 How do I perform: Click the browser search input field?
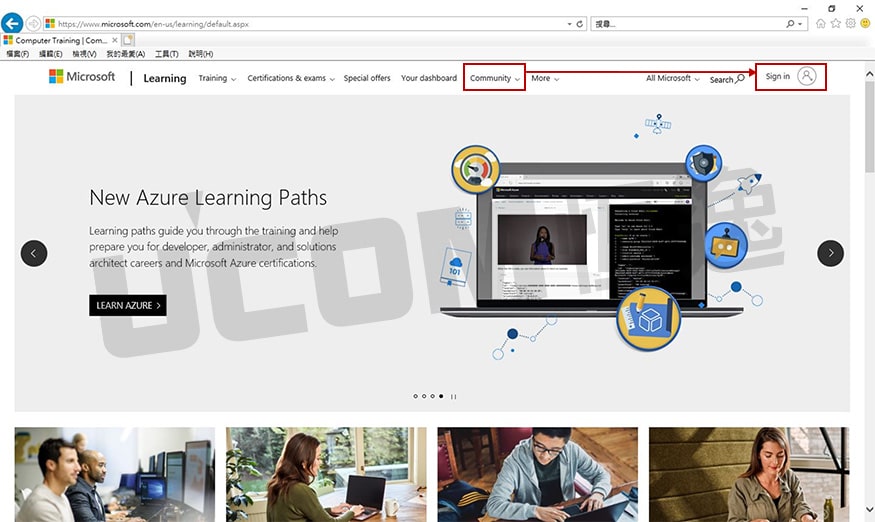pyautogui.click(x=688, y=24)
